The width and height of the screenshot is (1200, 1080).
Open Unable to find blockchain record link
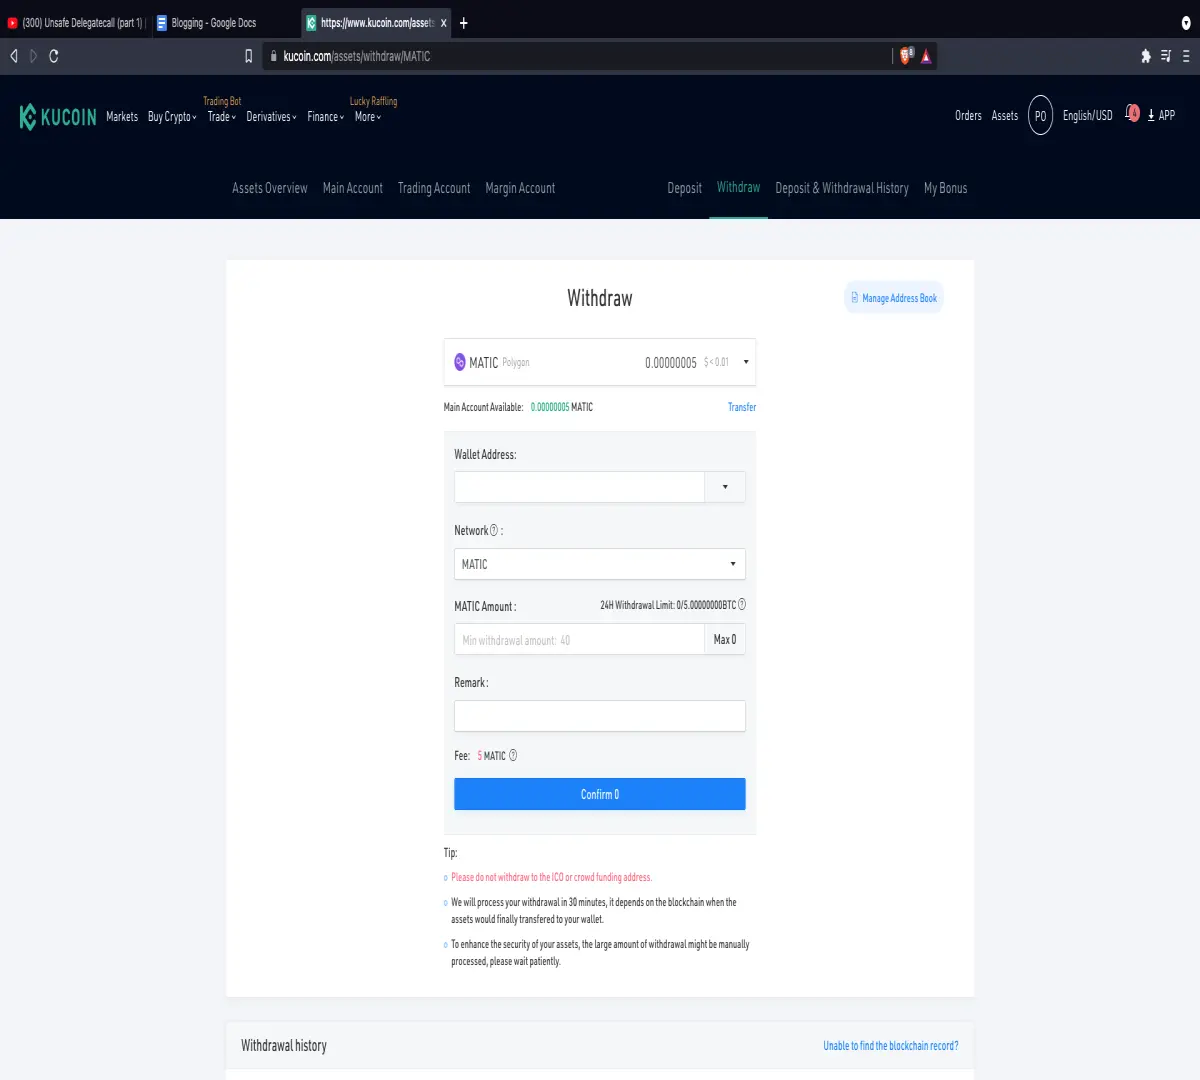891,1046
